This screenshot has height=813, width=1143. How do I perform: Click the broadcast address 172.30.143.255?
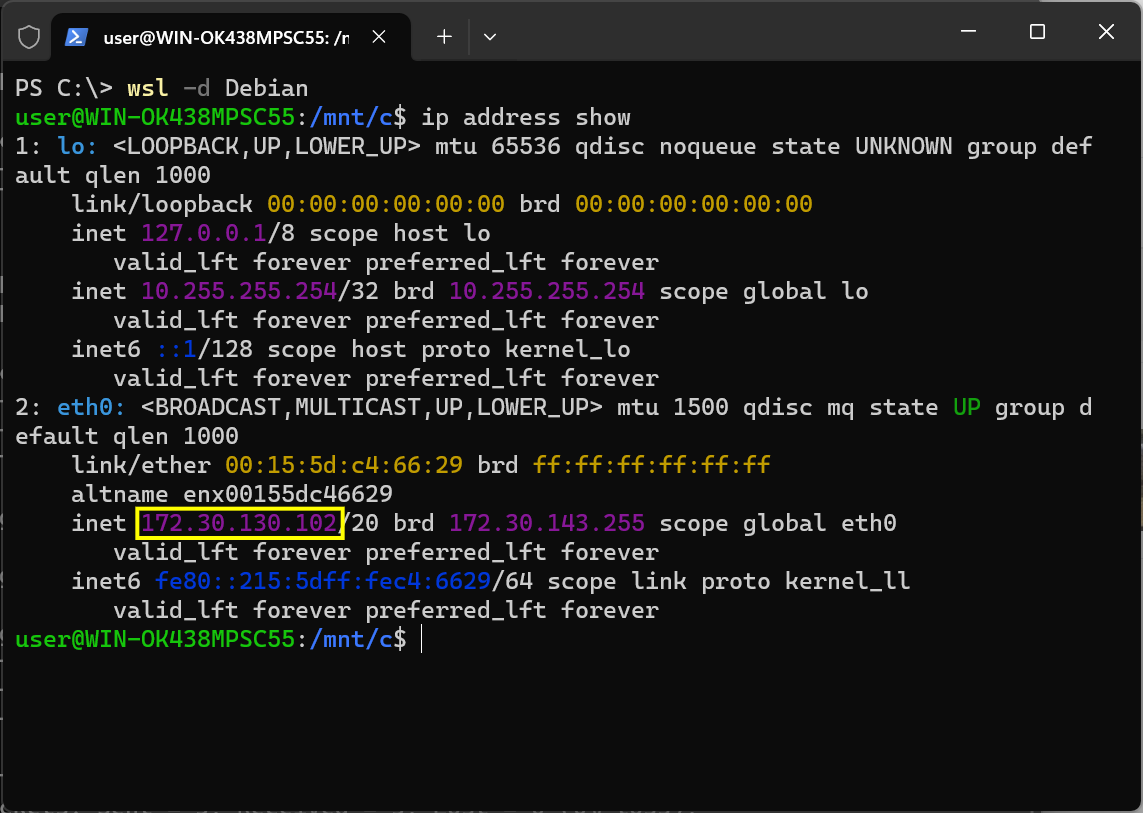[547, 524]
